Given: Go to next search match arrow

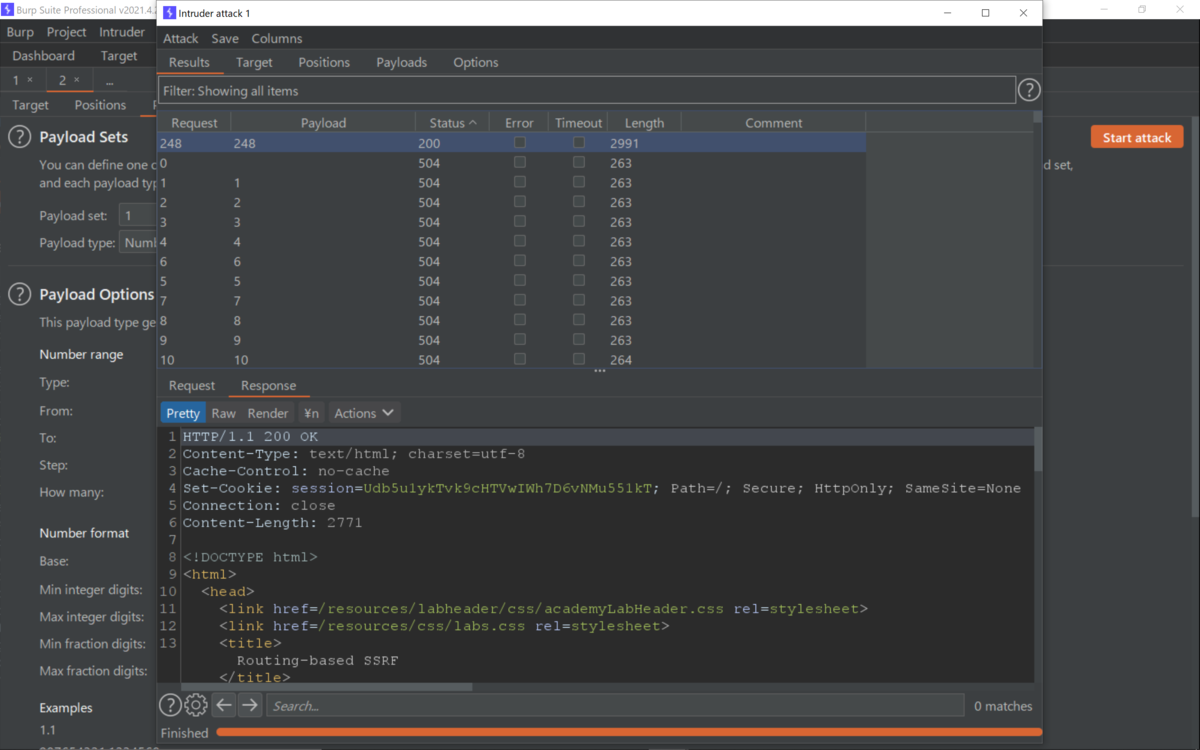Looking at the screenshot, I should [x=250, y=705].
